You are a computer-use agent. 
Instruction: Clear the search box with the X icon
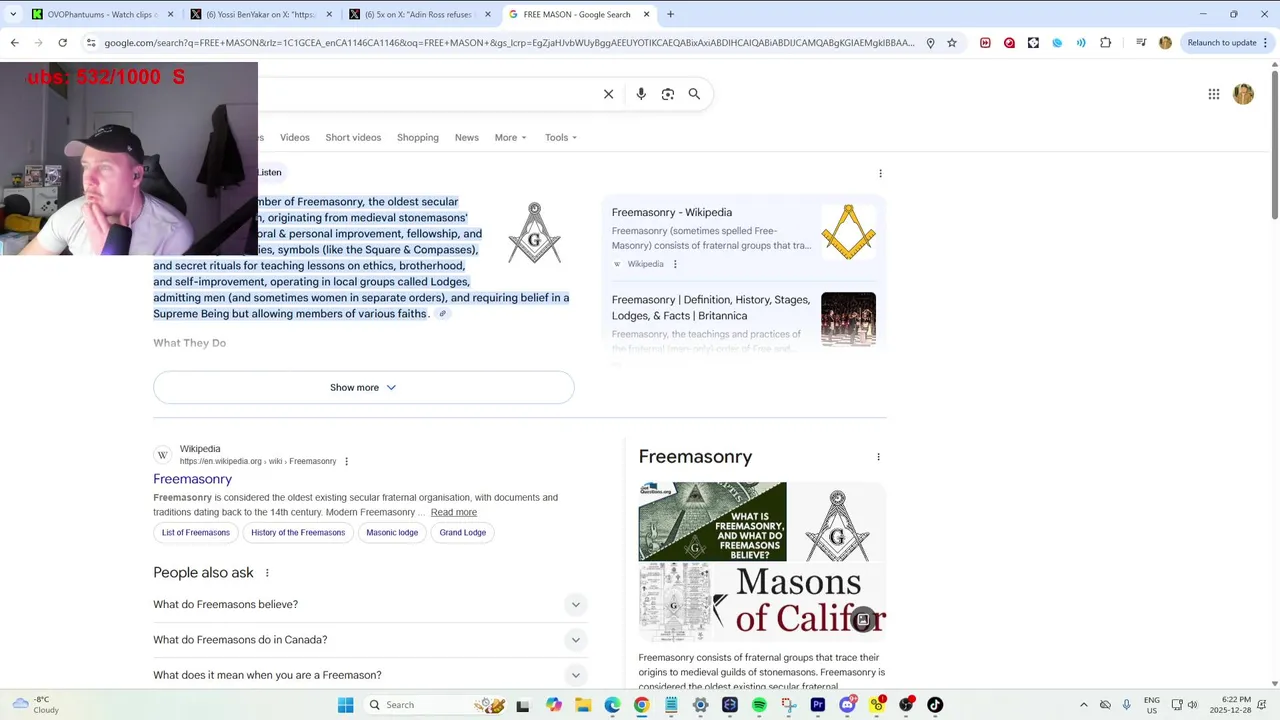click(x=608, y=94)
